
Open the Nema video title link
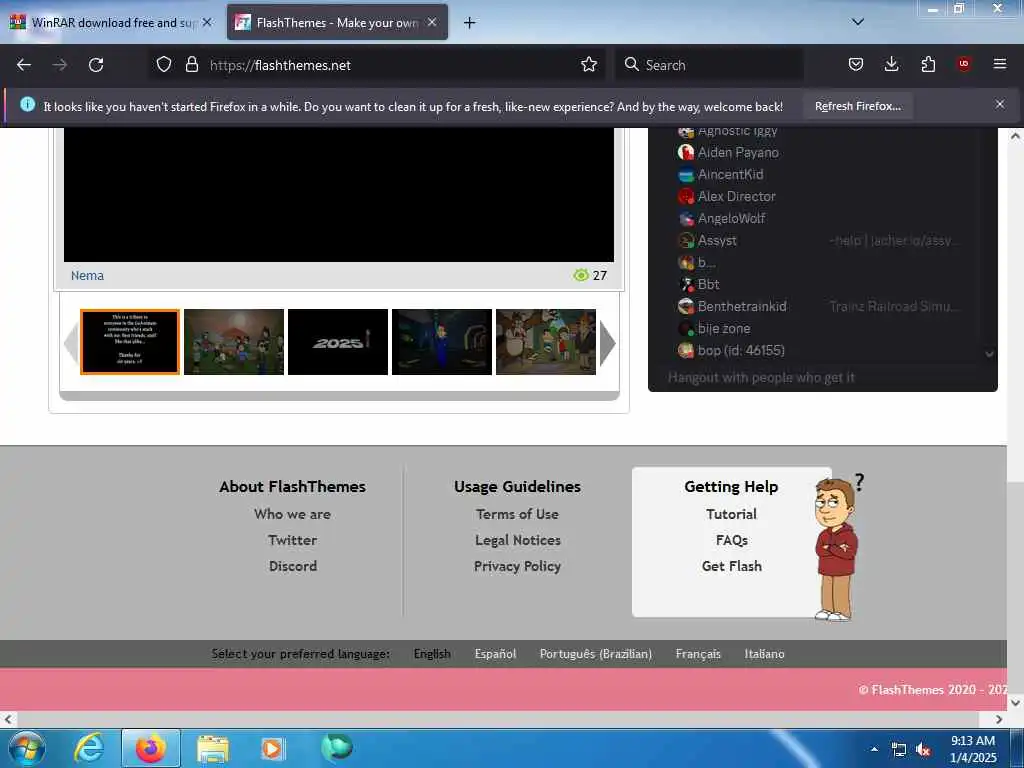(87, 276)
